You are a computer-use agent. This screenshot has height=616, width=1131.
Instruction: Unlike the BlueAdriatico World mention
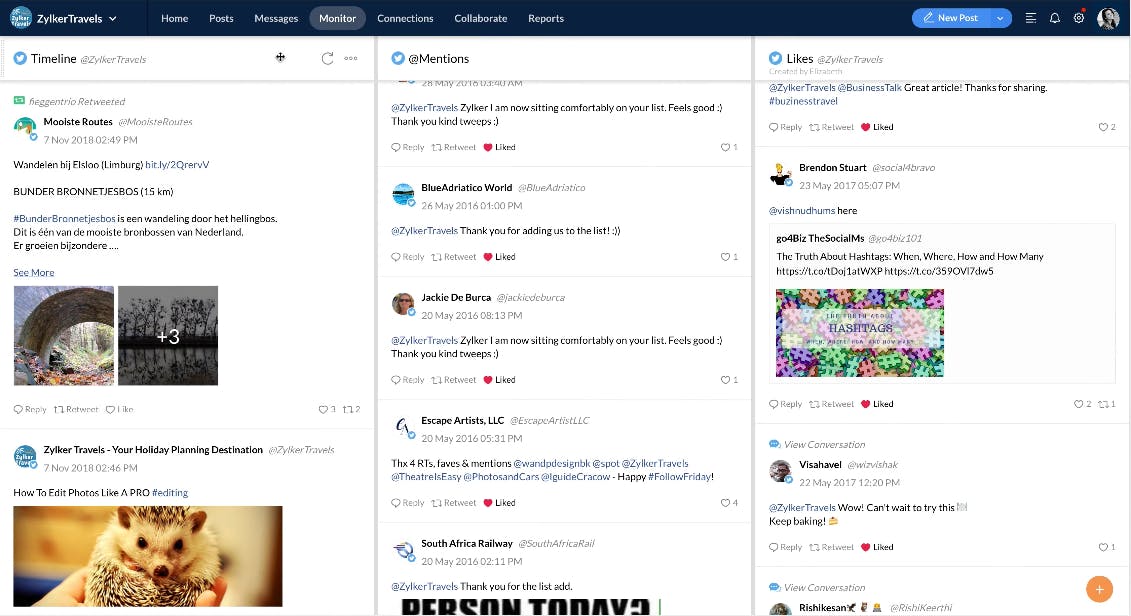pyautogui.click(x=499, y=257)
